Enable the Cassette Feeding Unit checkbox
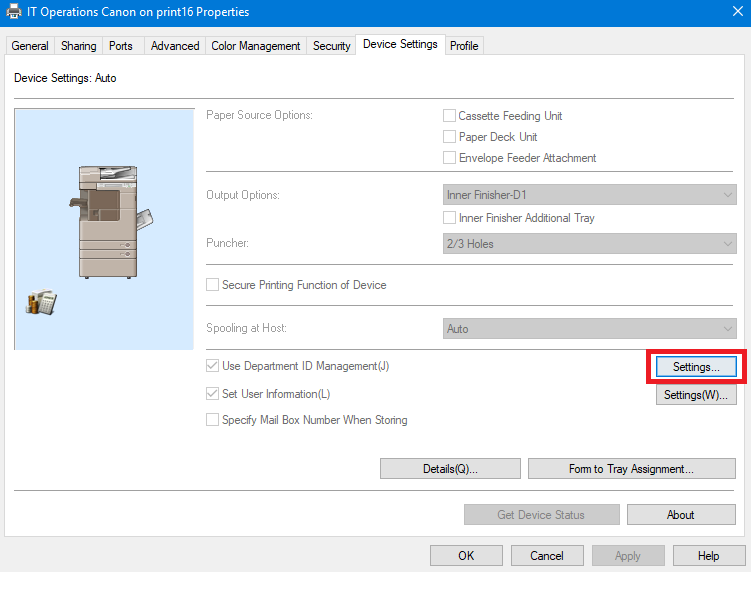Screen dimensions: 751x595 449,115
